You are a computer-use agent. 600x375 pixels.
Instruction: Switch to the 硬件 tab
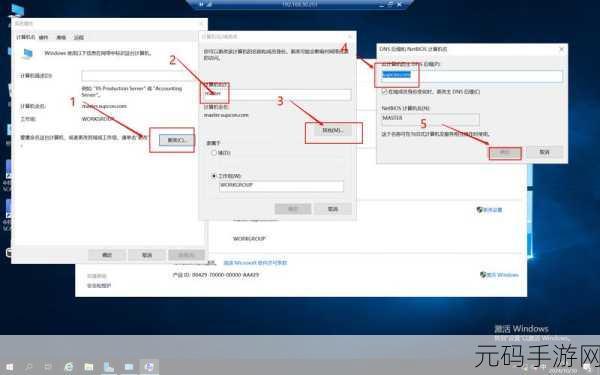tap(44, 38)
